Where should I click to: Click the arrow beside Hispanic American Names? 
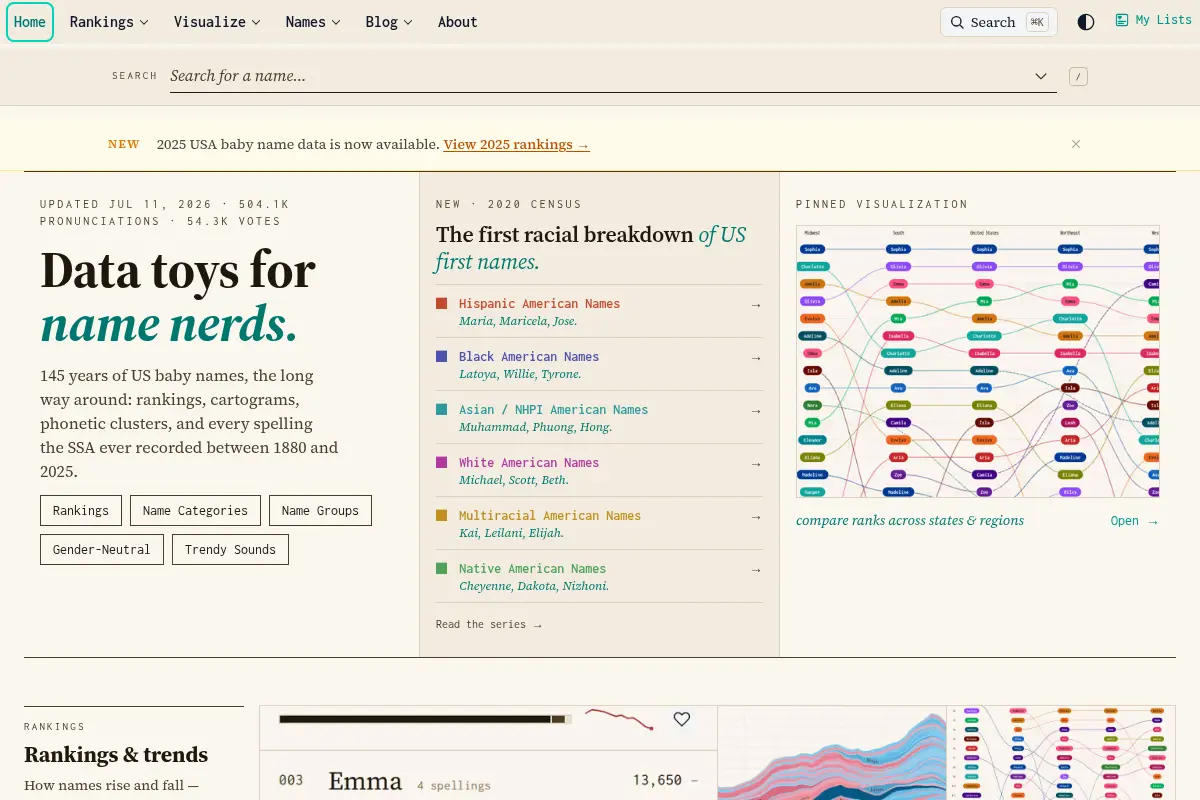[756, 305]
